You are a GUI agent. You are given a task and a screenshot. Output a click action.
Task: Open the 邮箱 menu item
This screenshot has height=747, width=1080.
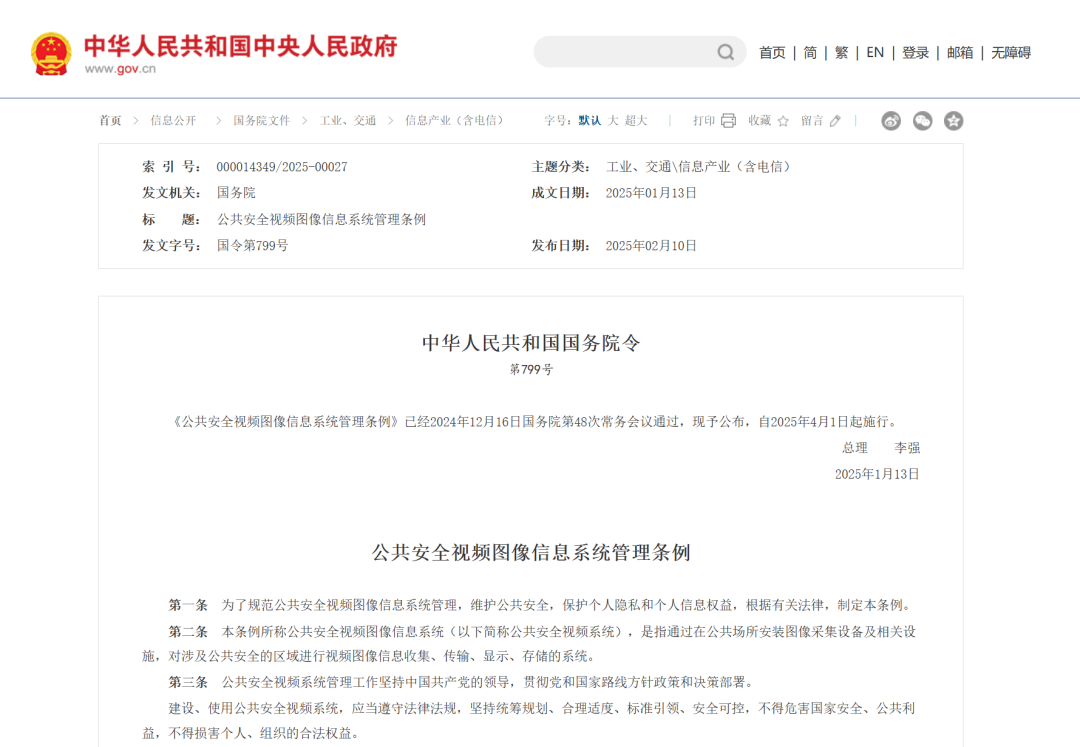[959, 52]
